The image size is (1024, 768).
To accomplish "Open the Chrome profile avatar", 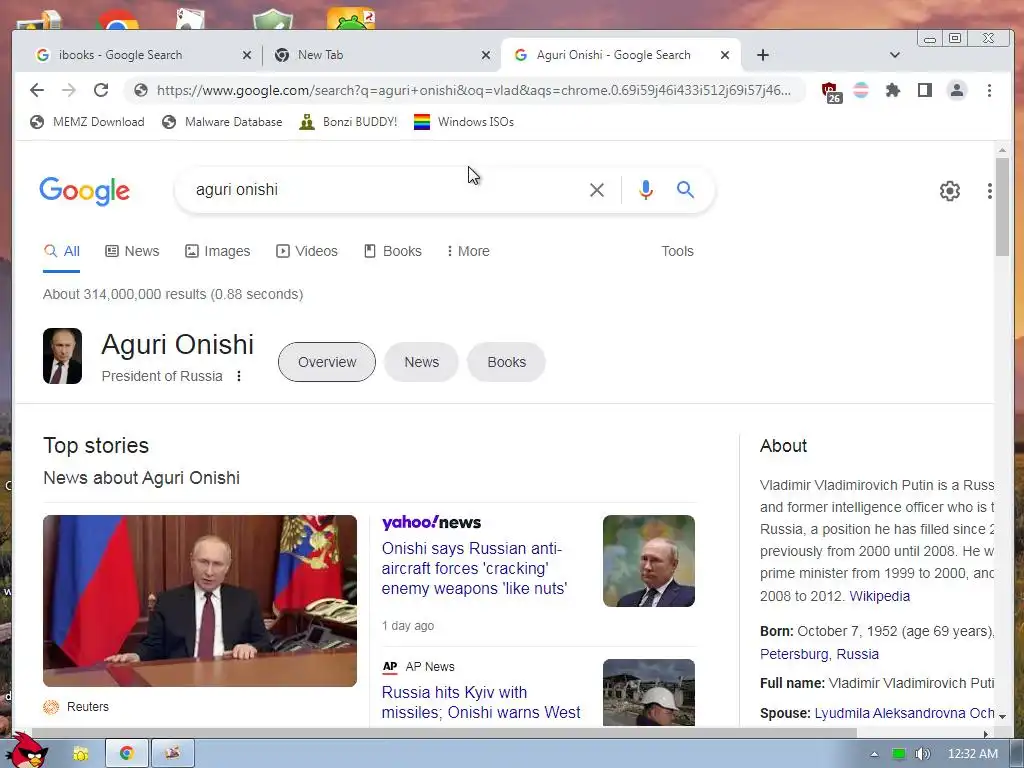I will click(957, 90).
